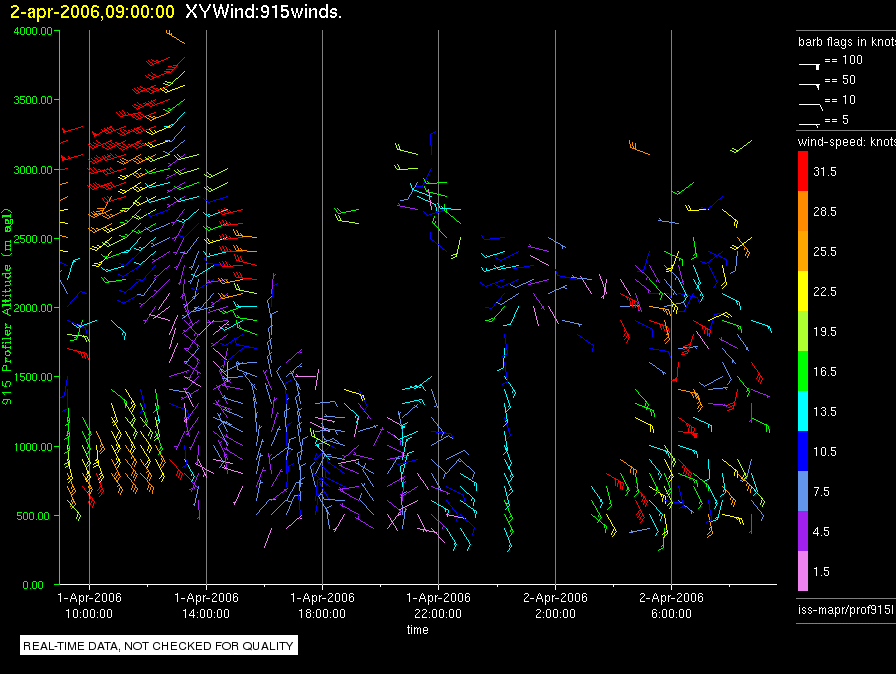Select the cyan 13.5 knots color band
Viewport: 896px width, 674px height.
(x=803, y=411)
